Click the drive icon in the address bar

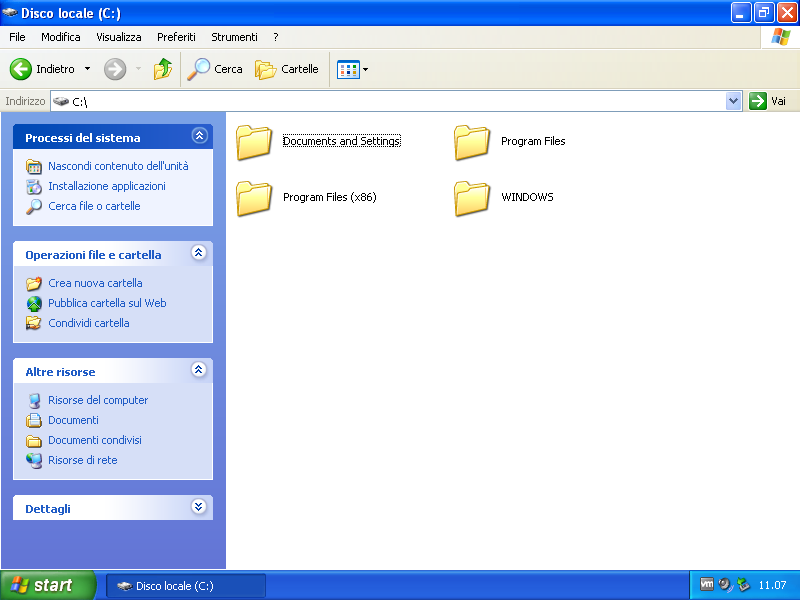click(x=61, y=101)
